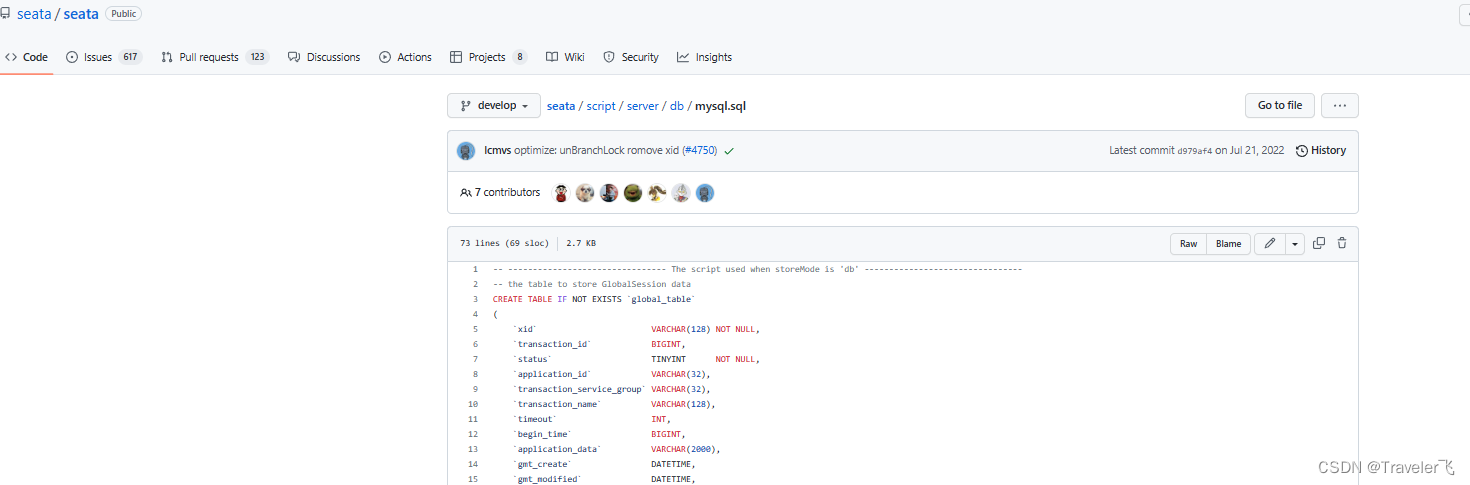Click the second contributor avatar
Image resolution: width=1470 pixels, height=485 pixels.
[585, 193]
